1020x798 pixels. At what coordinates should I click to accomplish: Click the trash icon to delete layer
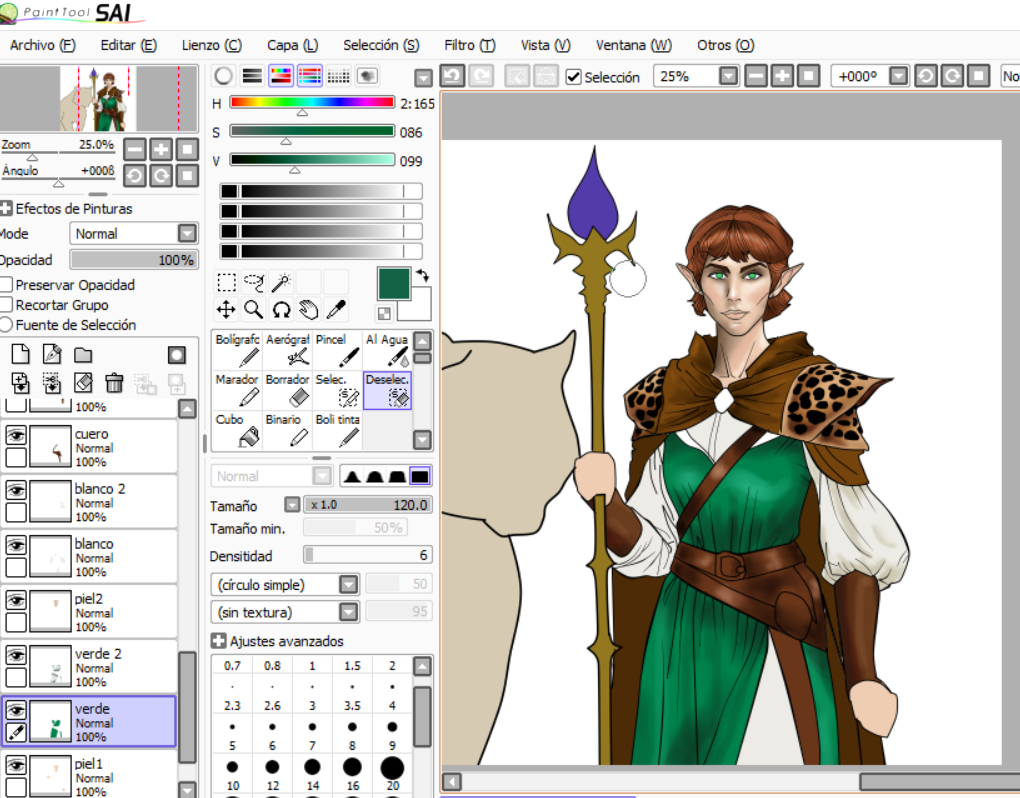point(114,382)
